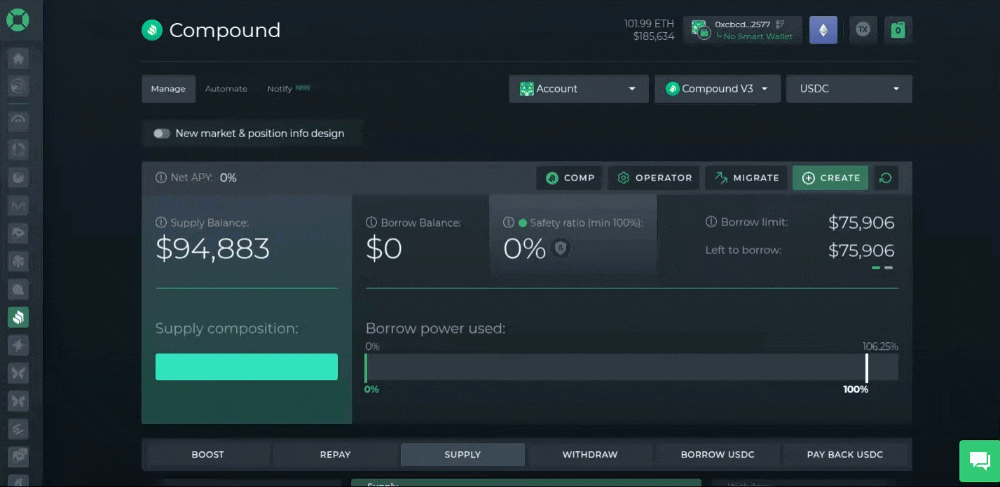Click the Supply composition teal bar

pyautogui.click(x=246, y=367)
